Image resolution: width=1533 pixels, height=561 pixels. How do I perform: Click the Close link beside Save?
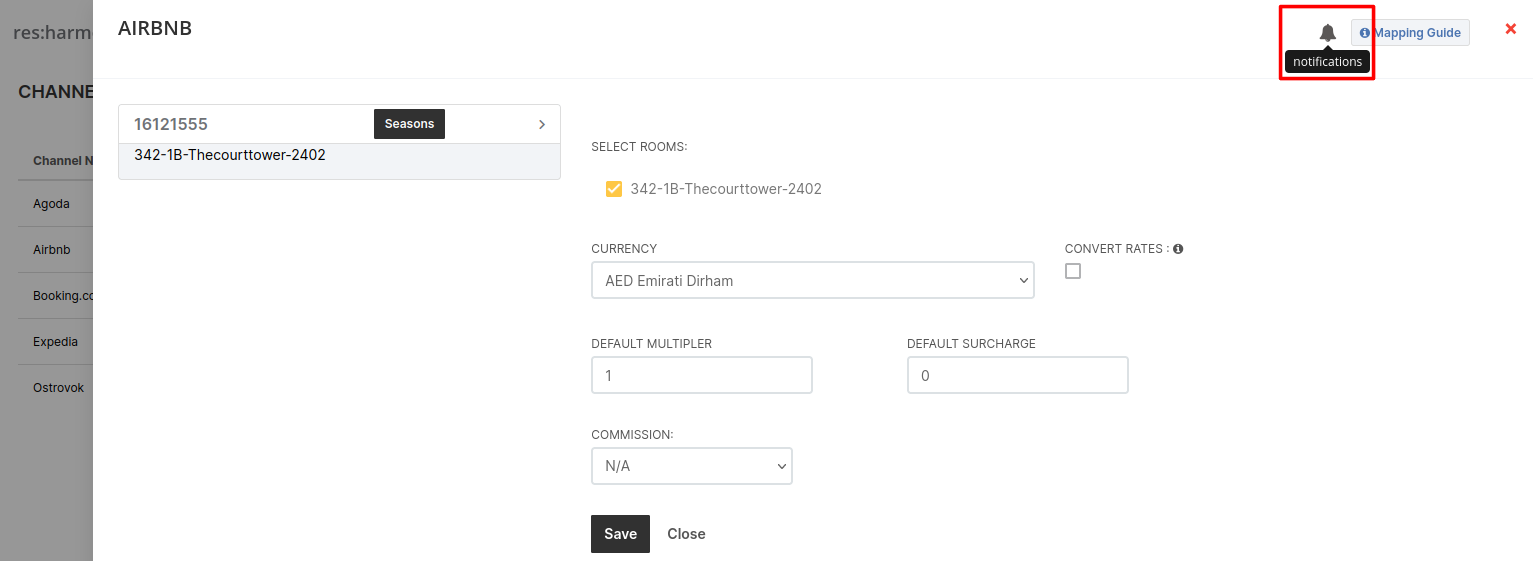[x=686, y=534]
